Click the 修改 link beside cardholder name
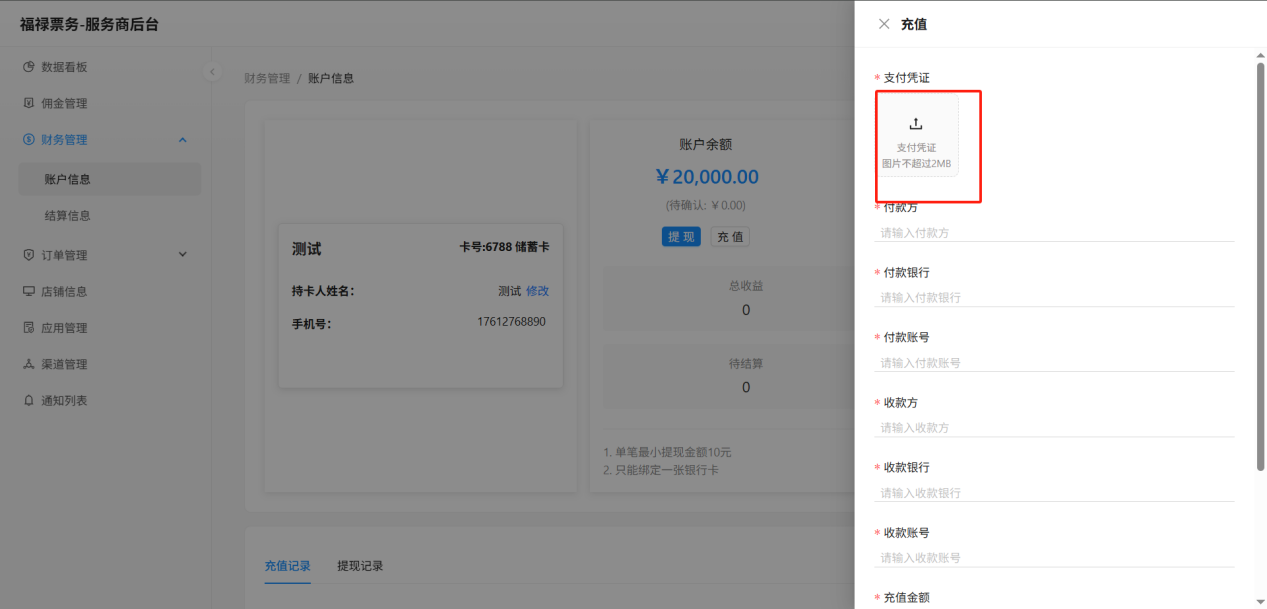Image resolution: width=1267 pixels, height=609 pixels. (x=537, y=291)
